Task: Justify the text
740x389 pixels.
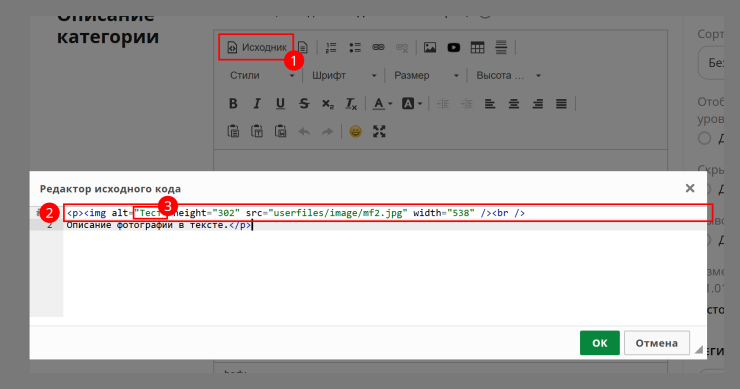Action: (x=561, y=103)
